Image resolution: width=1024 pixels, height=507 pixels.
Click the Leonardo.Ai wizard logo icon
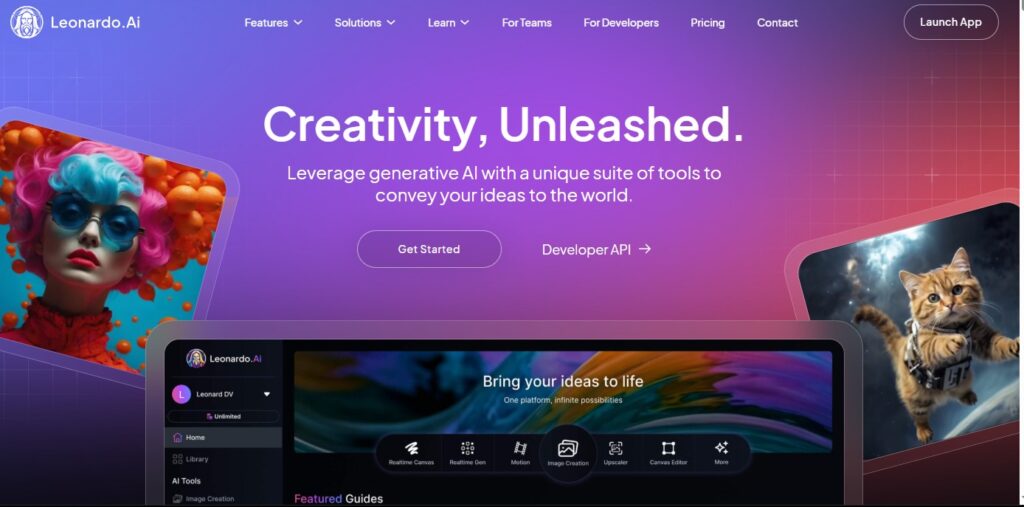coord(27,22)
